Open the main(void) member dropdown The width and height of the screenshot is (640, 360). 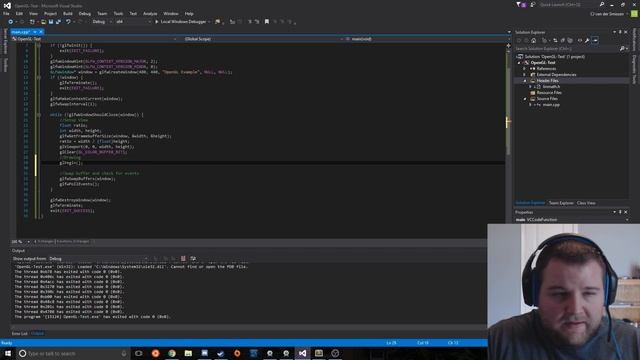pos(426,39)
